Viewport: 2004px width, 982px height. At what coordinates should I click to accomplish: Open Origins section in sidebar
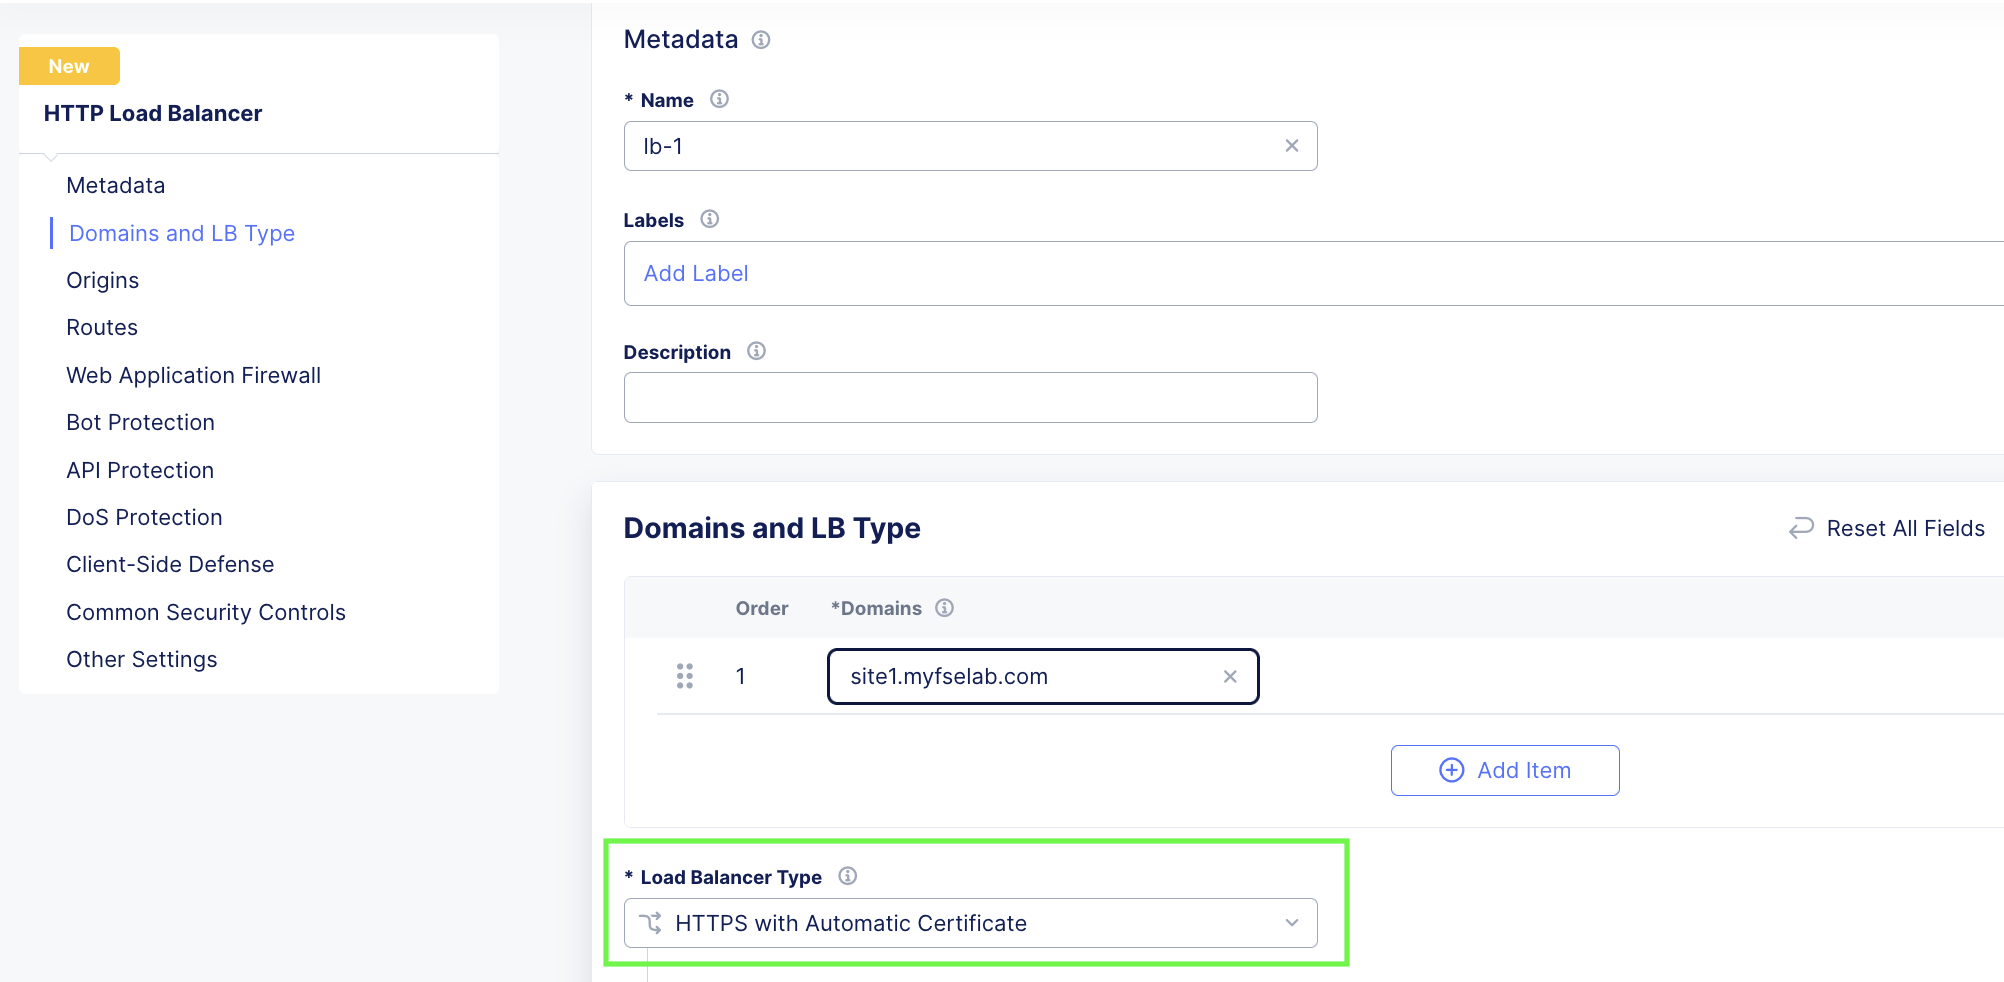pos(103,280)
